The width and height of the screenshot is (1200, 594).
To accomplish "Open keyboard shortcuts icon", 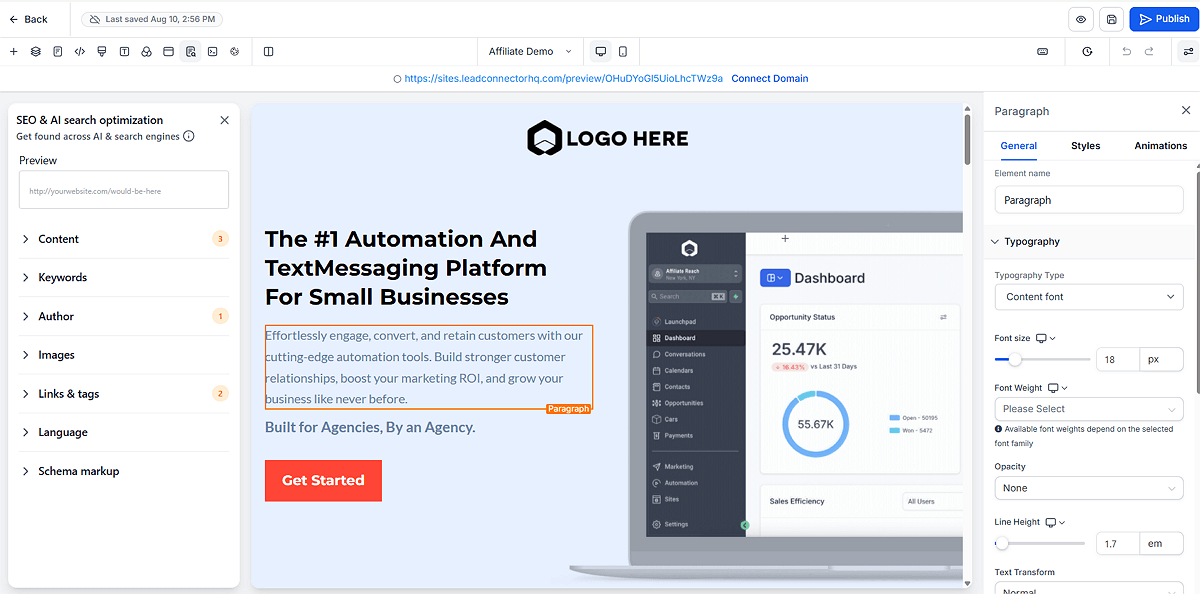I will click(1043, 51).
